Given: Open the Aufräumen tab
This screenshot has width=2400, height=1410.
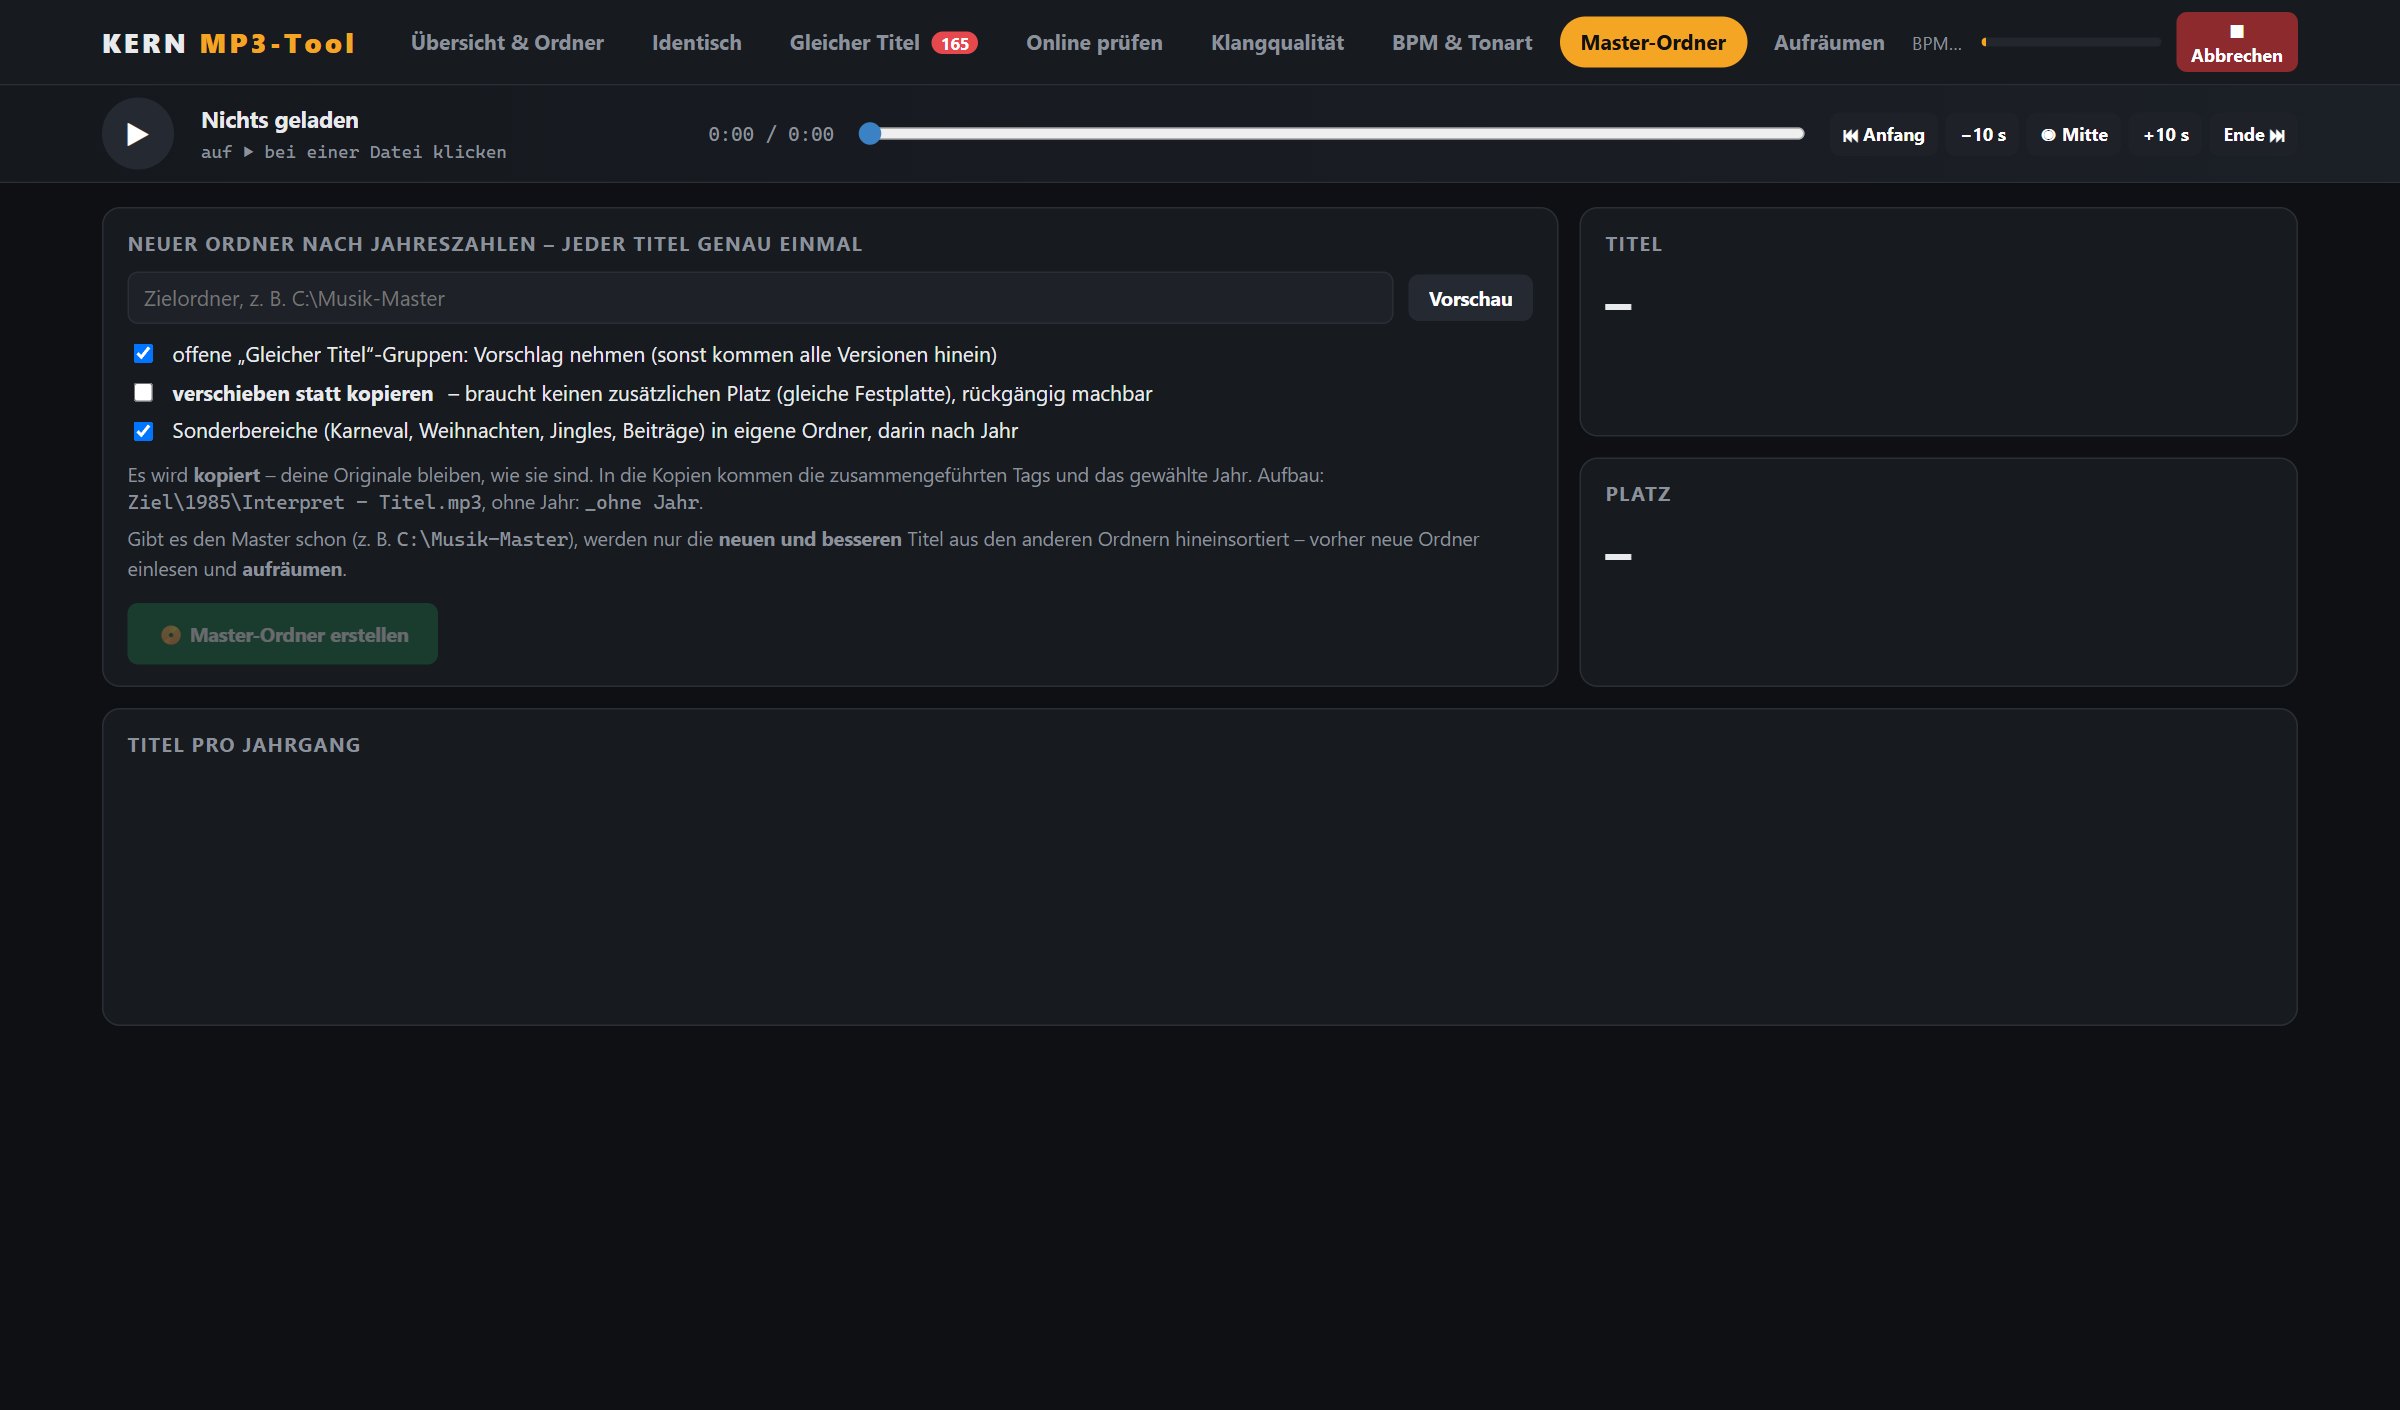Looking at the screenshot, I should coord(1829,43).
